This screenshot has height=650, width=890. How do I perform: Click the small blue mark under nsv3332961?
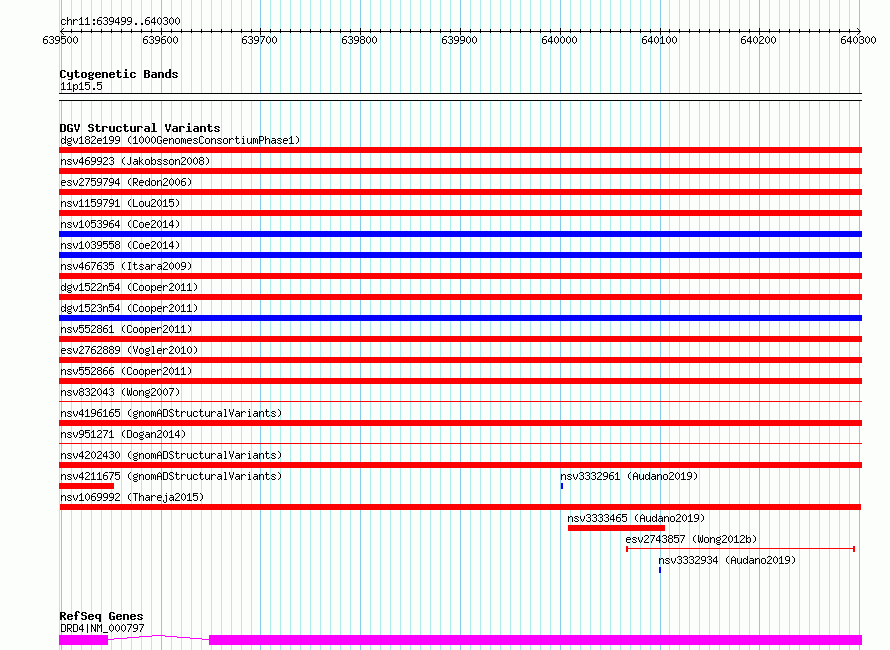pos(562,486)
